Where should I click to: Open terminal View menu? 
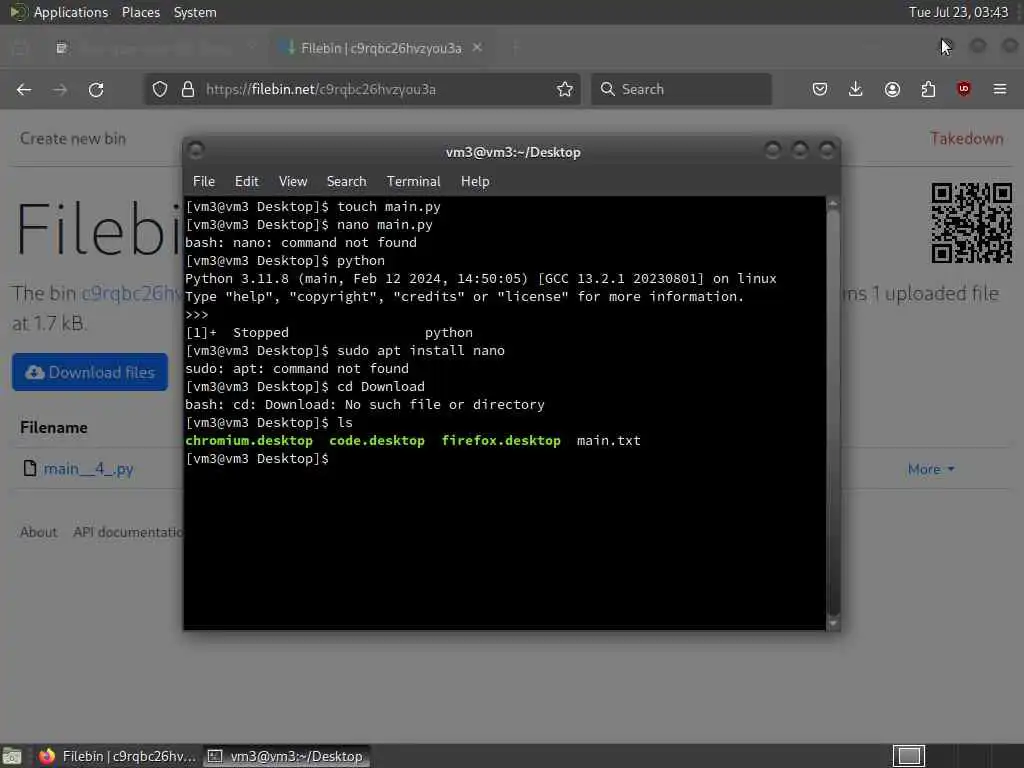pyautogui.click(x=293, y=182)
